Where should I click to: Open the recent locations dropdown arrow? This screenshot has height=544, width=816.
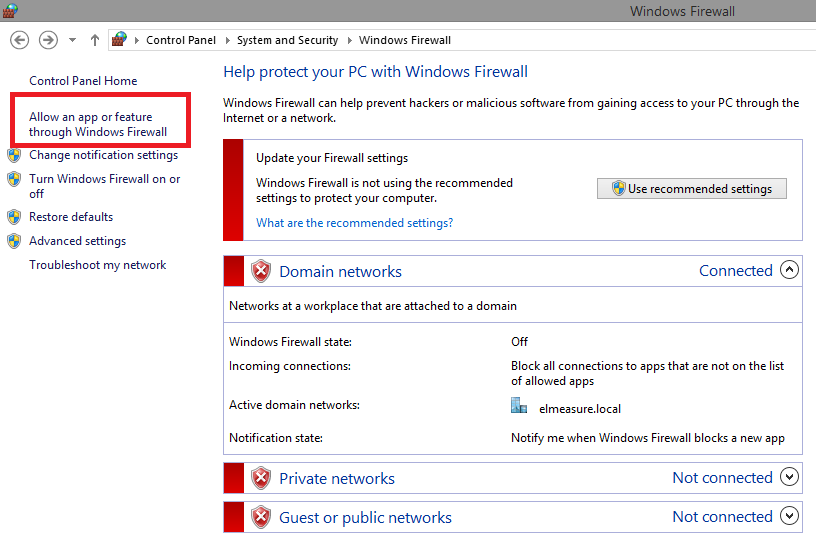[x=72, y=40]
